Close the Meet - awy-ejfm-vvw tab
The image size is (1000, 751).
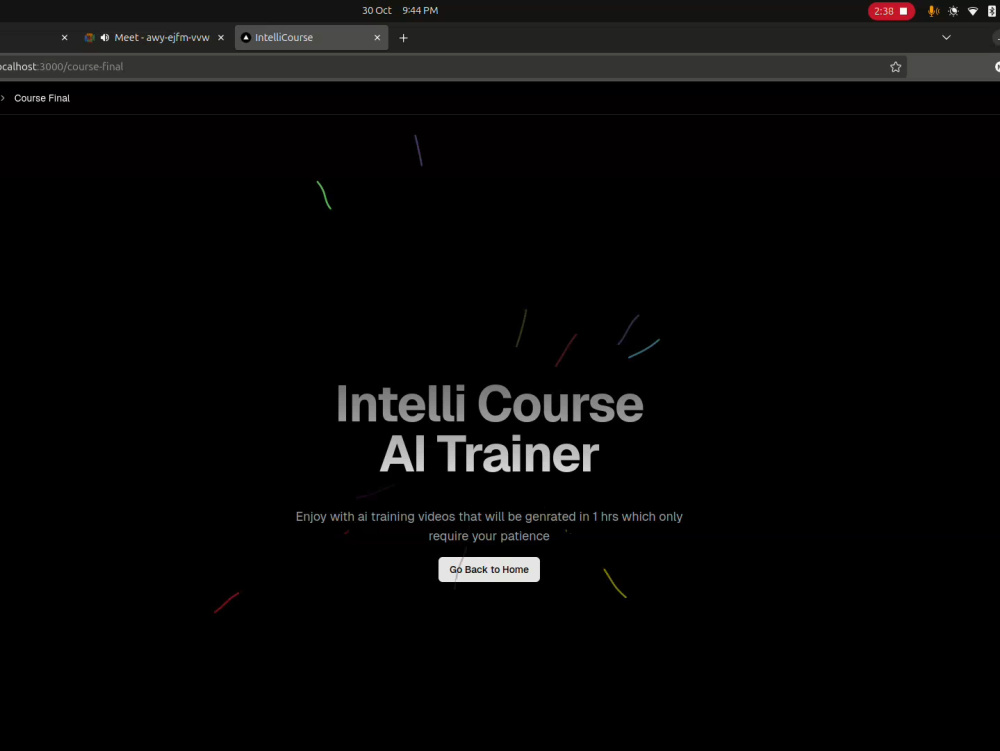(221, 38)
